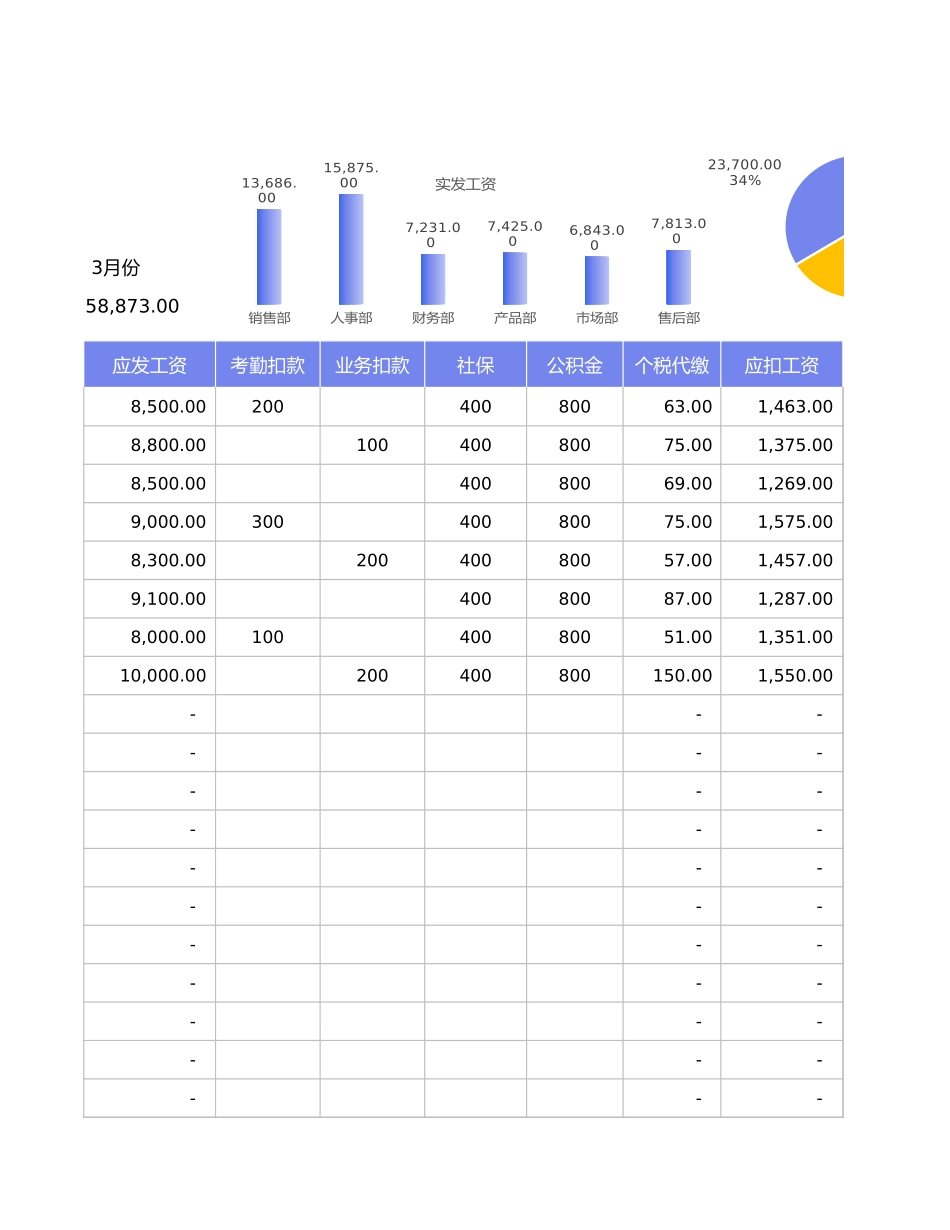Select the 应扣工资 column header

[x=781, y=365]
